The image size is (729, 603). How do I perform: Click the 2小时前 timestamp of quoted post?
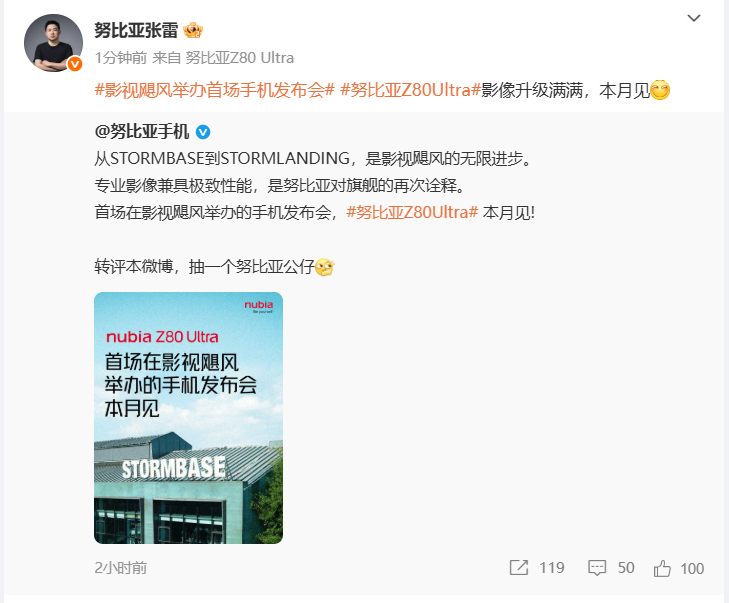[121, 568]
